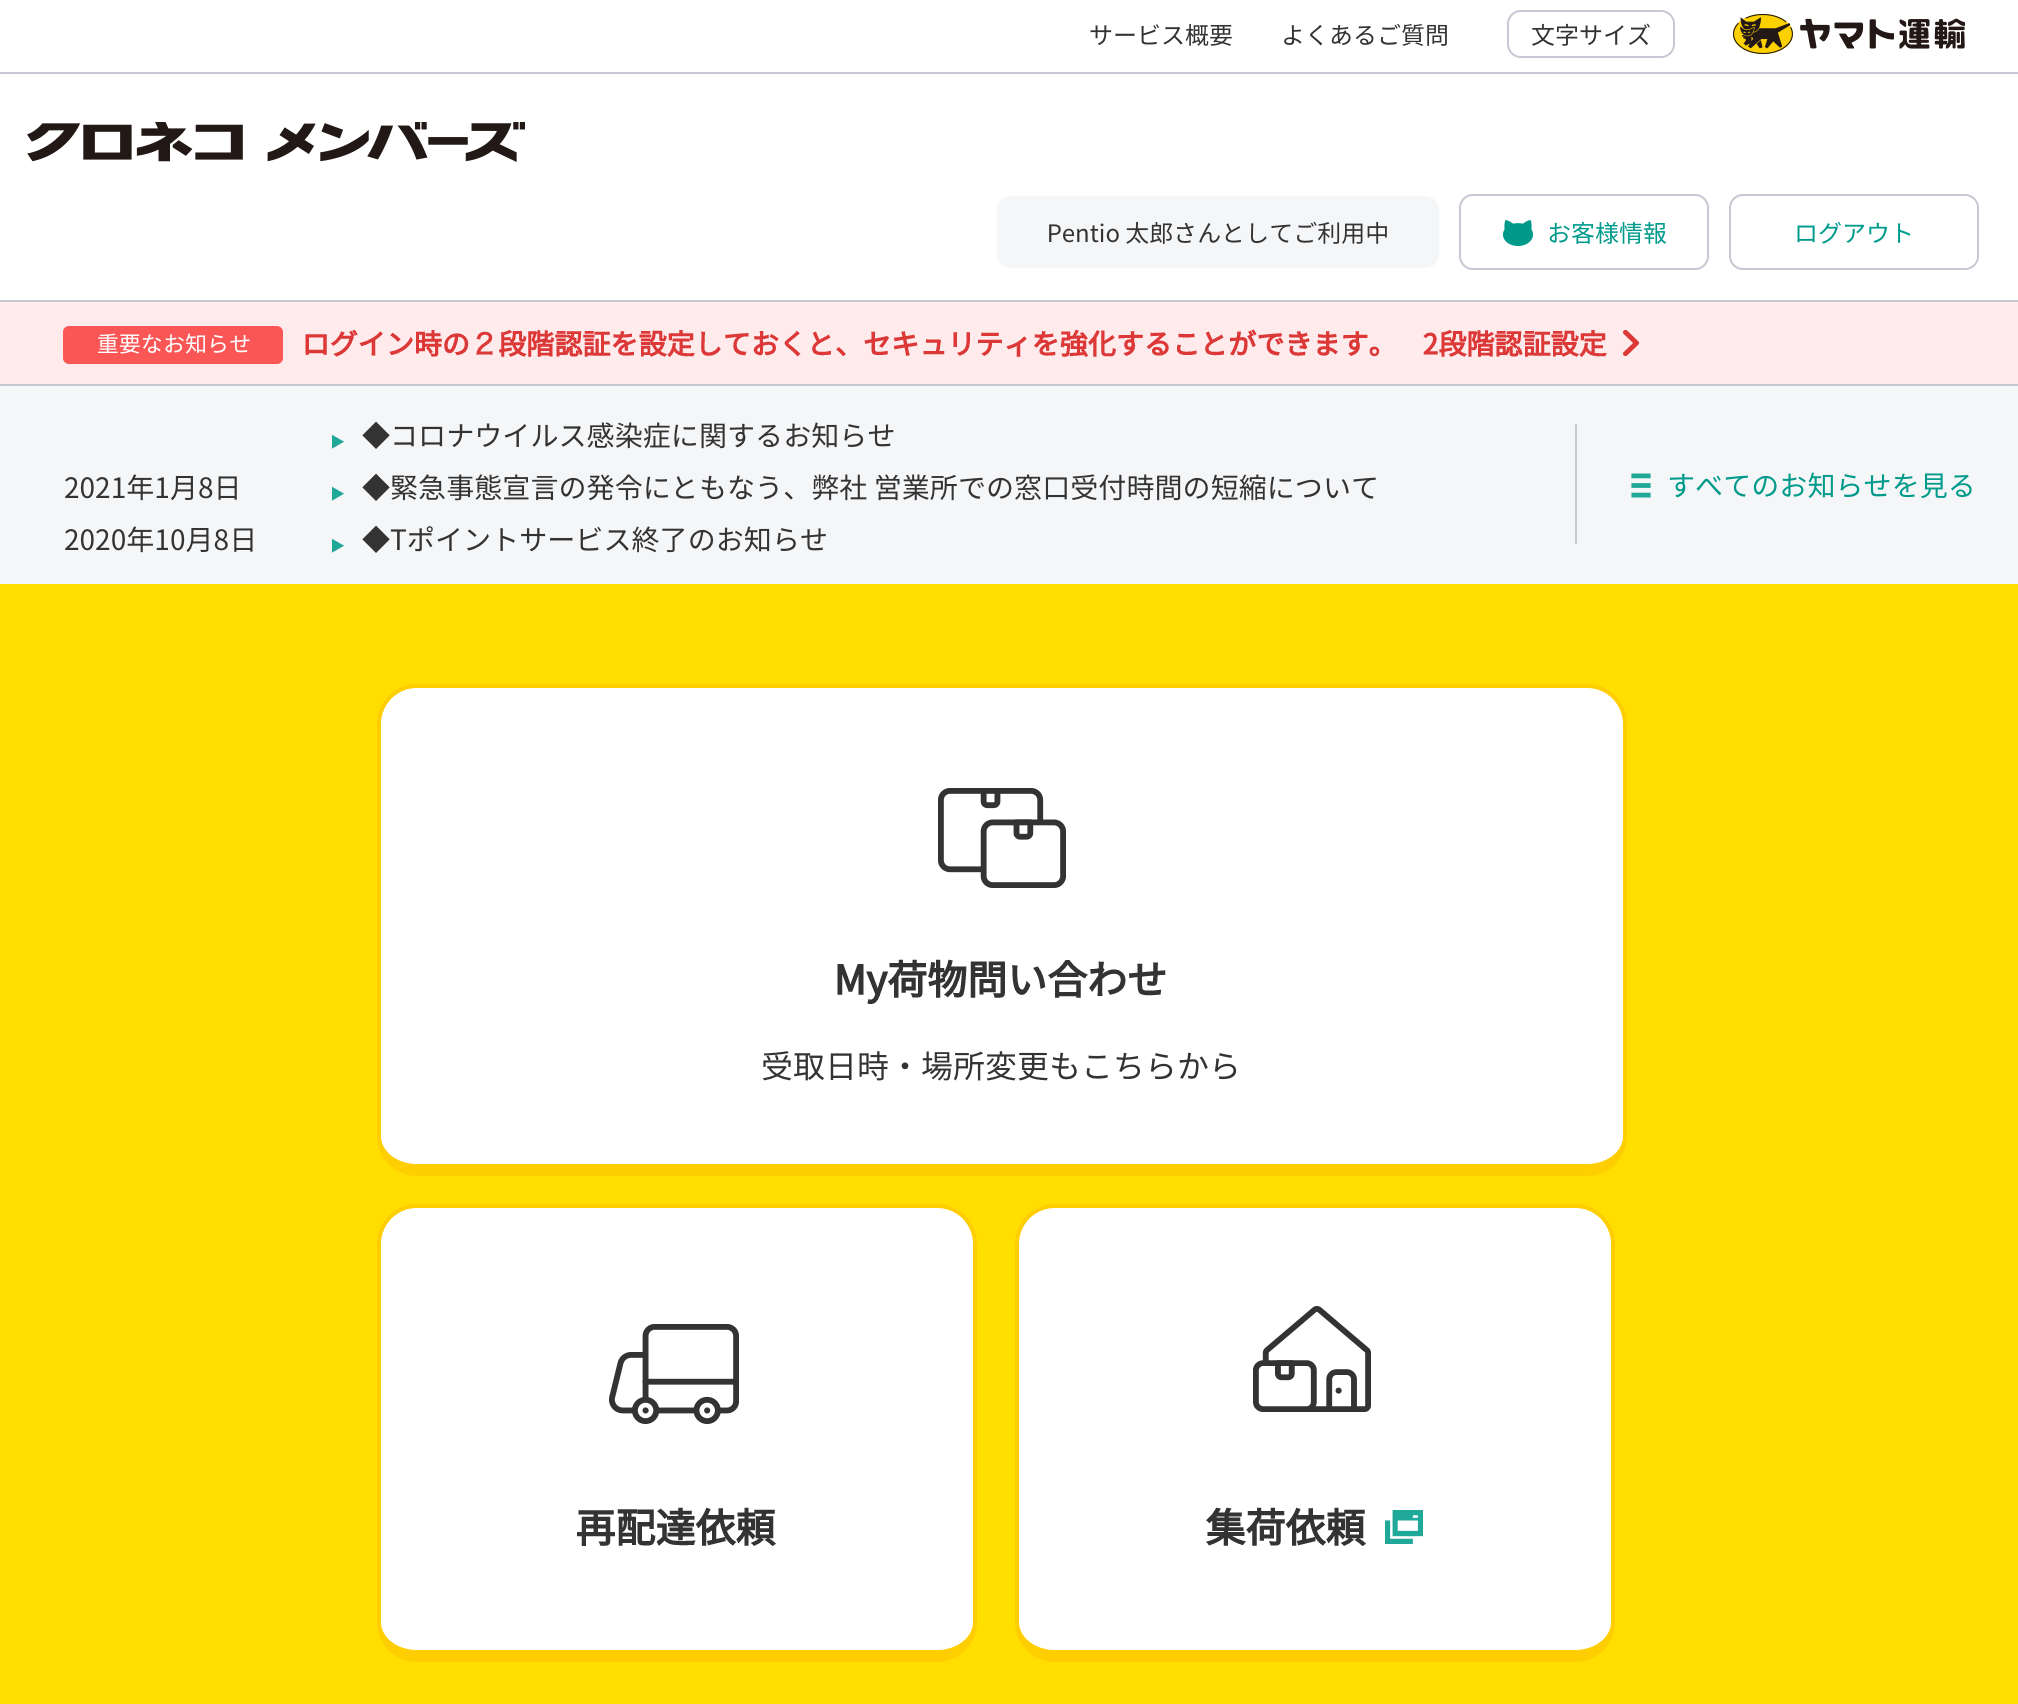Click the overlapping packages icon
The image size is (2018, 1704).
tap(1001, 837)
